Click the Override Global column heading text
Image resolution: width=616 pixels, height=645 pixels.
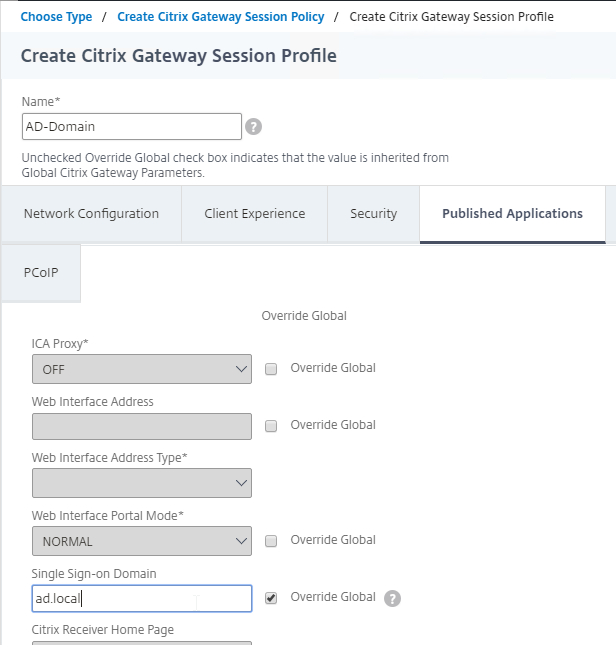[304, 316]
